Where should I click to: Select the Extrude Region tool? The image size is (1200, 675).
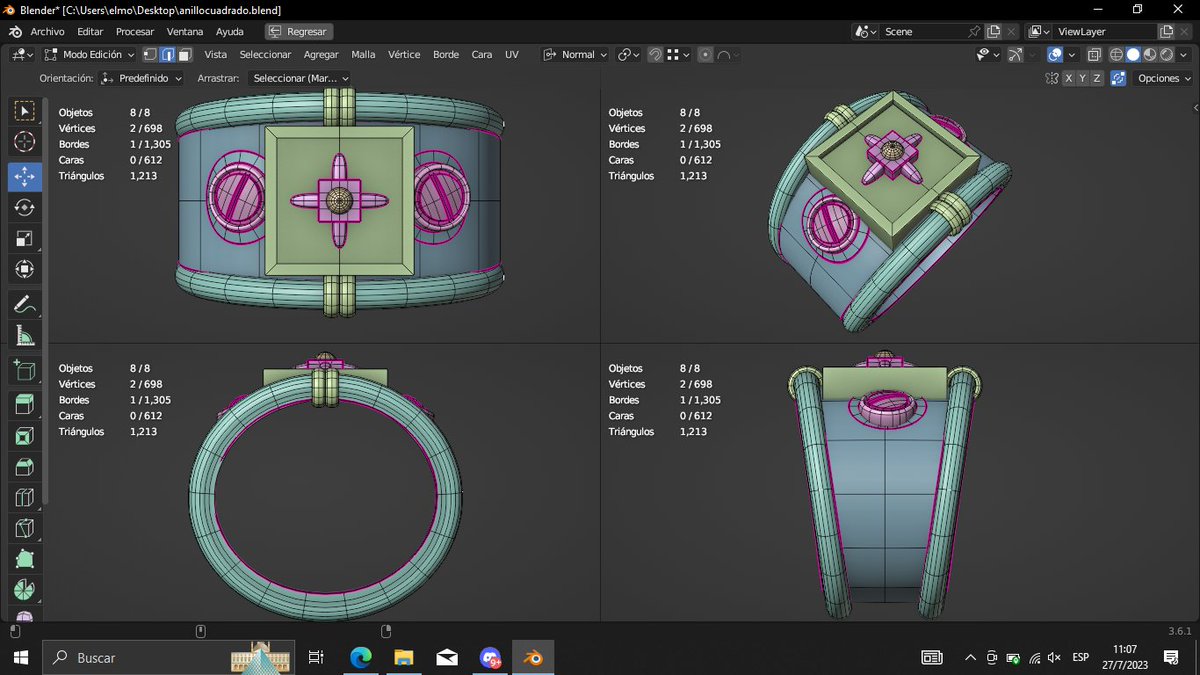pyautogui.click(x=25, y=405)
